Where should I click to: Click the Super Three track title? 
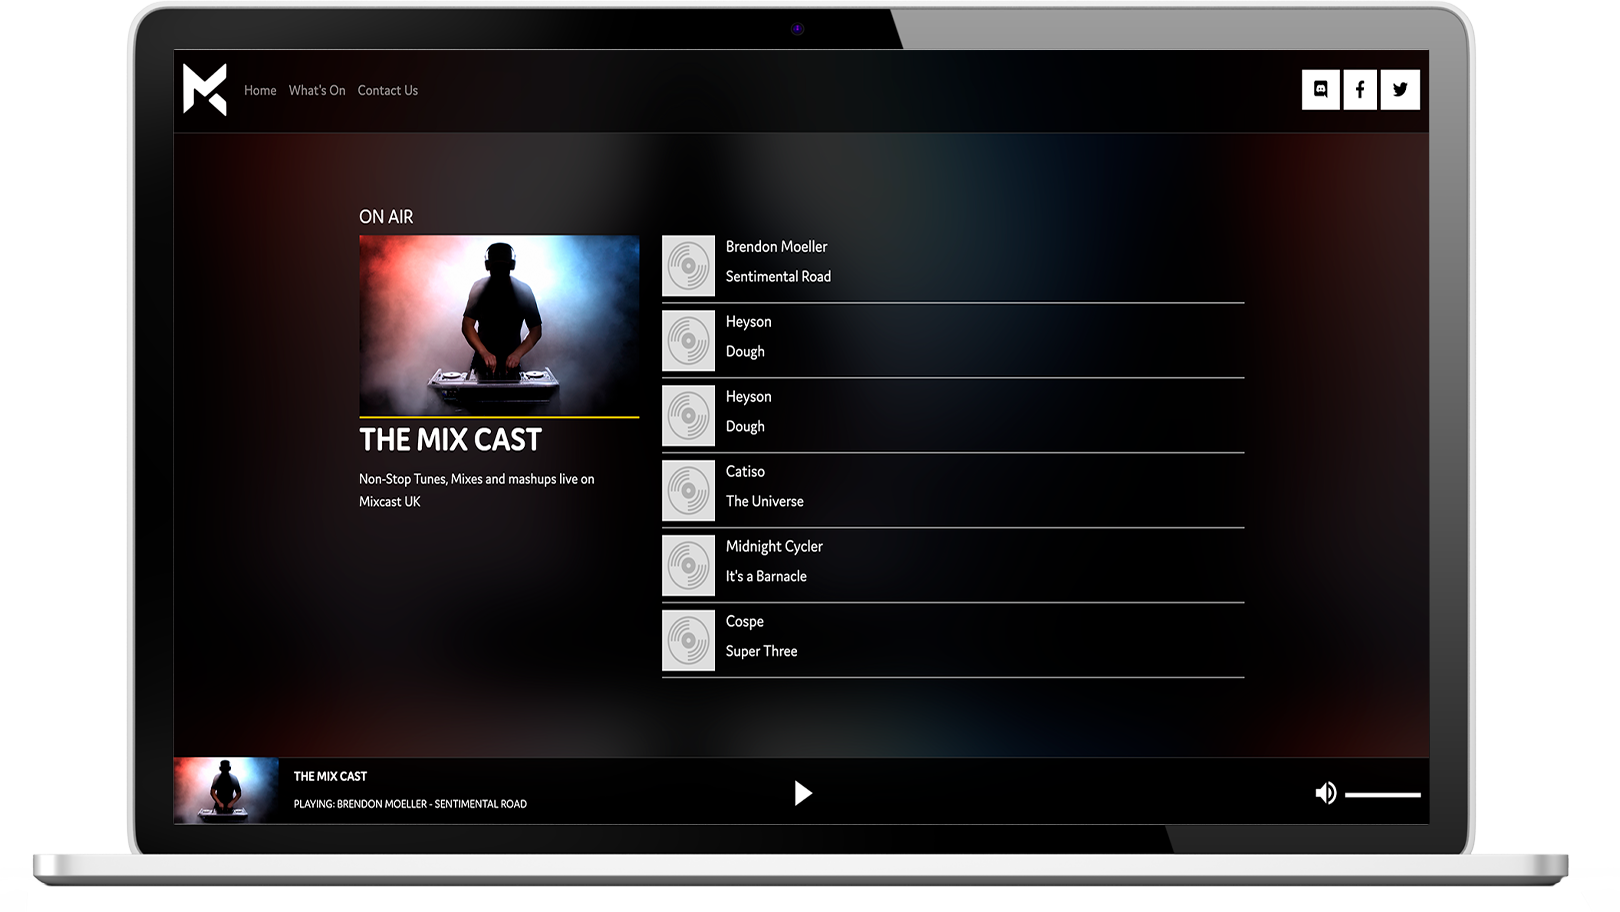point(762,652)
